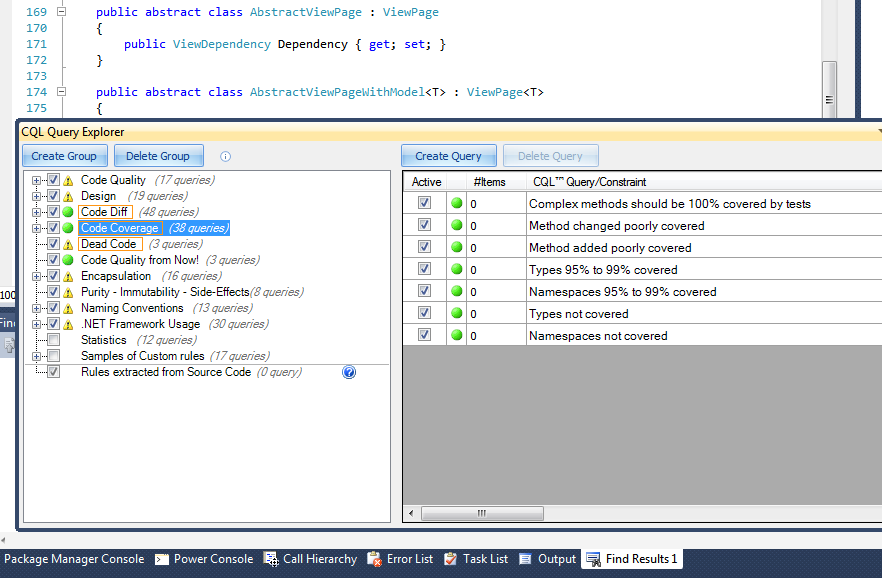The width and height of the screenshot is (882, 578).
Task: Click green status dot for Method added poorly covered
Action: [x=457, y=247]
